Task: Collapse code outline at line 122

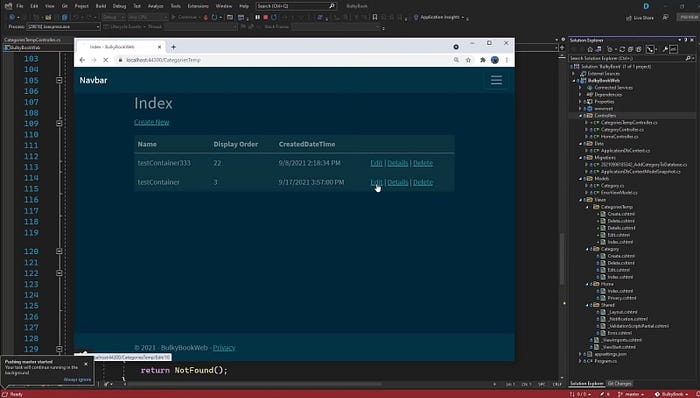Action: click(x=59, y=273)
